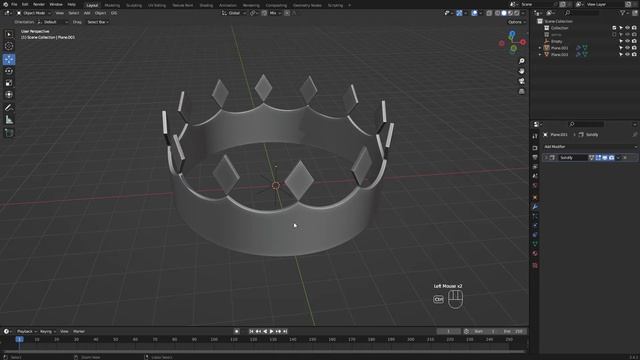Image resolution: width=640 pixels, height=360 pixels.
Task: Toggle render camera icon for Plane.003
Action: click(634, 54)
